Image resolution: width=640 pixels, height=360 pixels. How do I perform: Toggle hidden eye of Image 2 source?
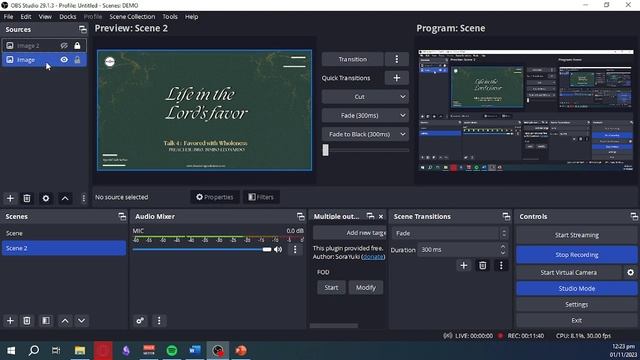click(64, 46)
